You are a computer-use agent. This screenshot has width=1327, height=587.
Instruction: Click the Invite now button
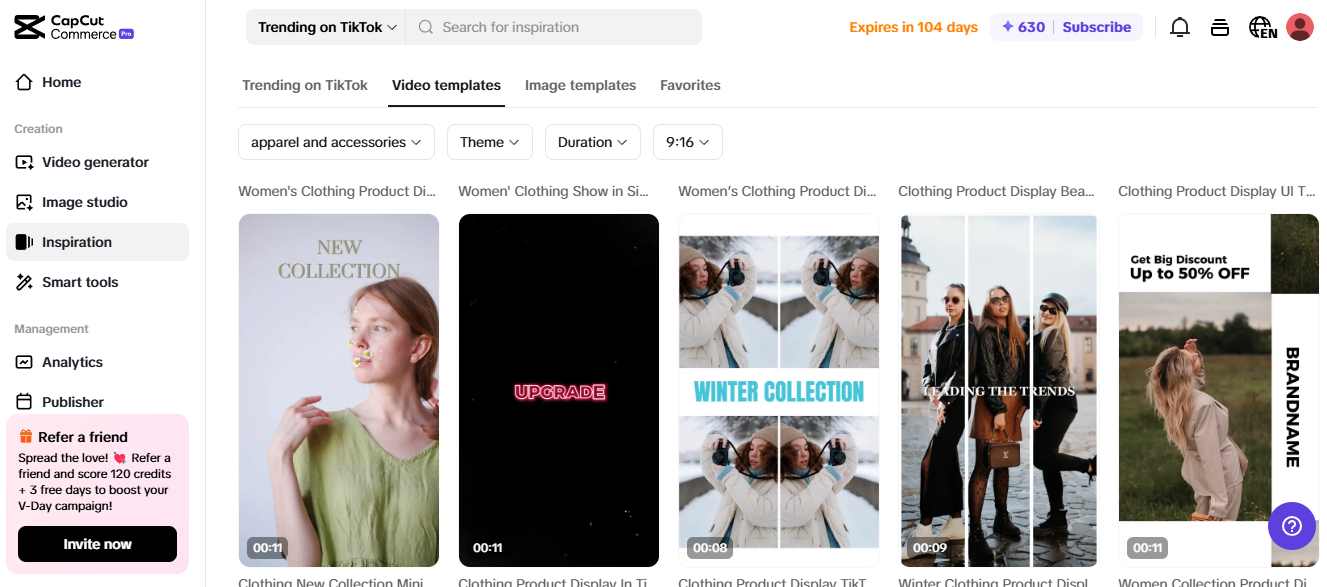[97, 544]
